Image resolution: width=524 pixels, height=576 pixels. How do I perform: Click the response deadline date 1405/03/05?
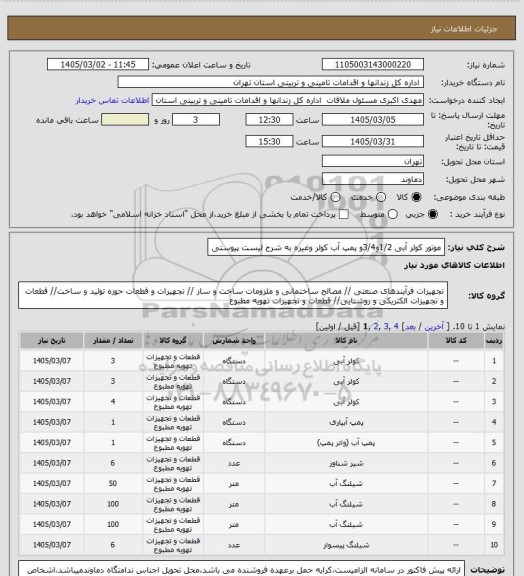373,120
